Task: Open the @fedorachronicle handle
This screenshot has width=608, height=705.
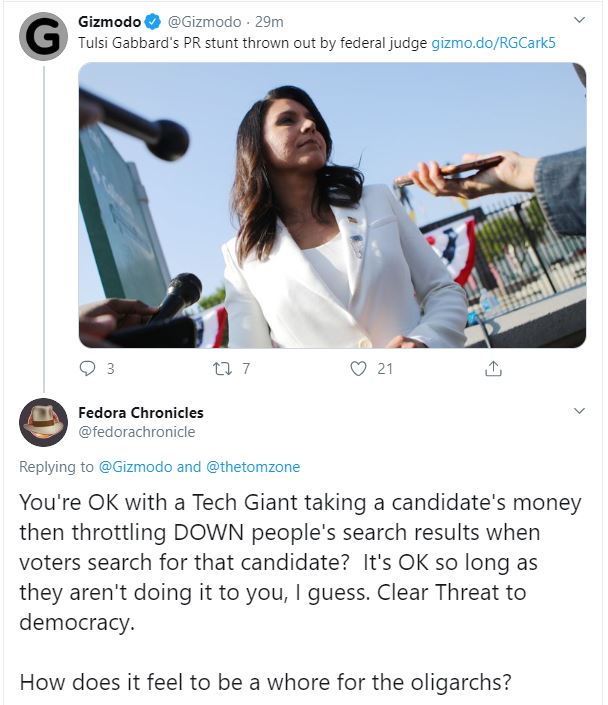Action: point(136,431)
